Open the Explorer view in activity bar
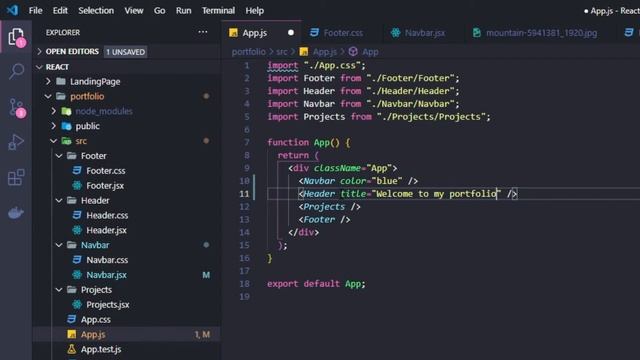 (16, 37)
